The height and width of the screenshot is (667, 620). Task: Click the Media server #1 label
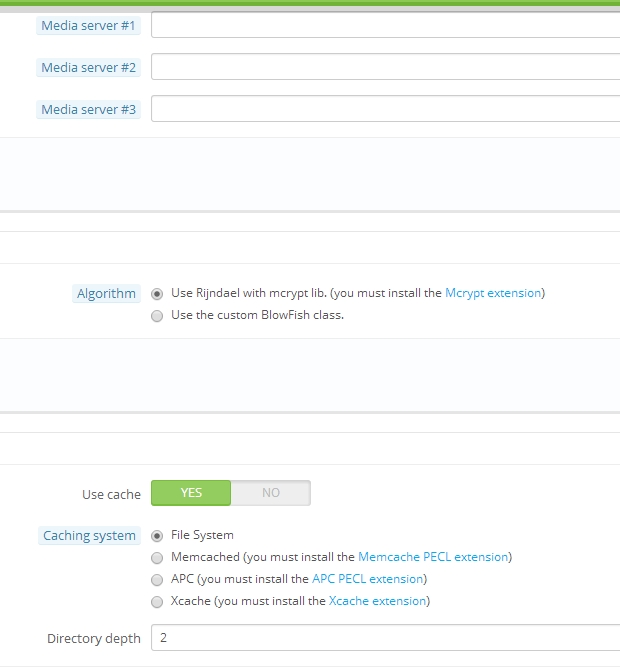[x=88, y=26]
